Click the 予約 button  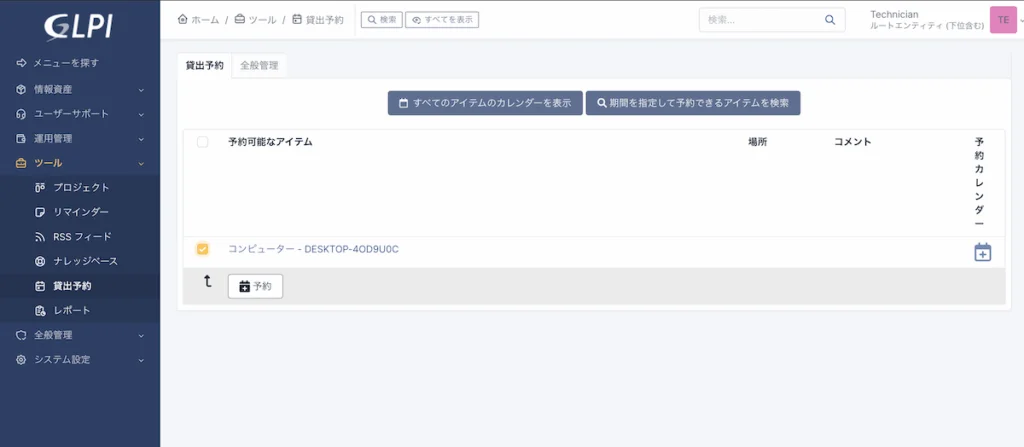point(255,286)
